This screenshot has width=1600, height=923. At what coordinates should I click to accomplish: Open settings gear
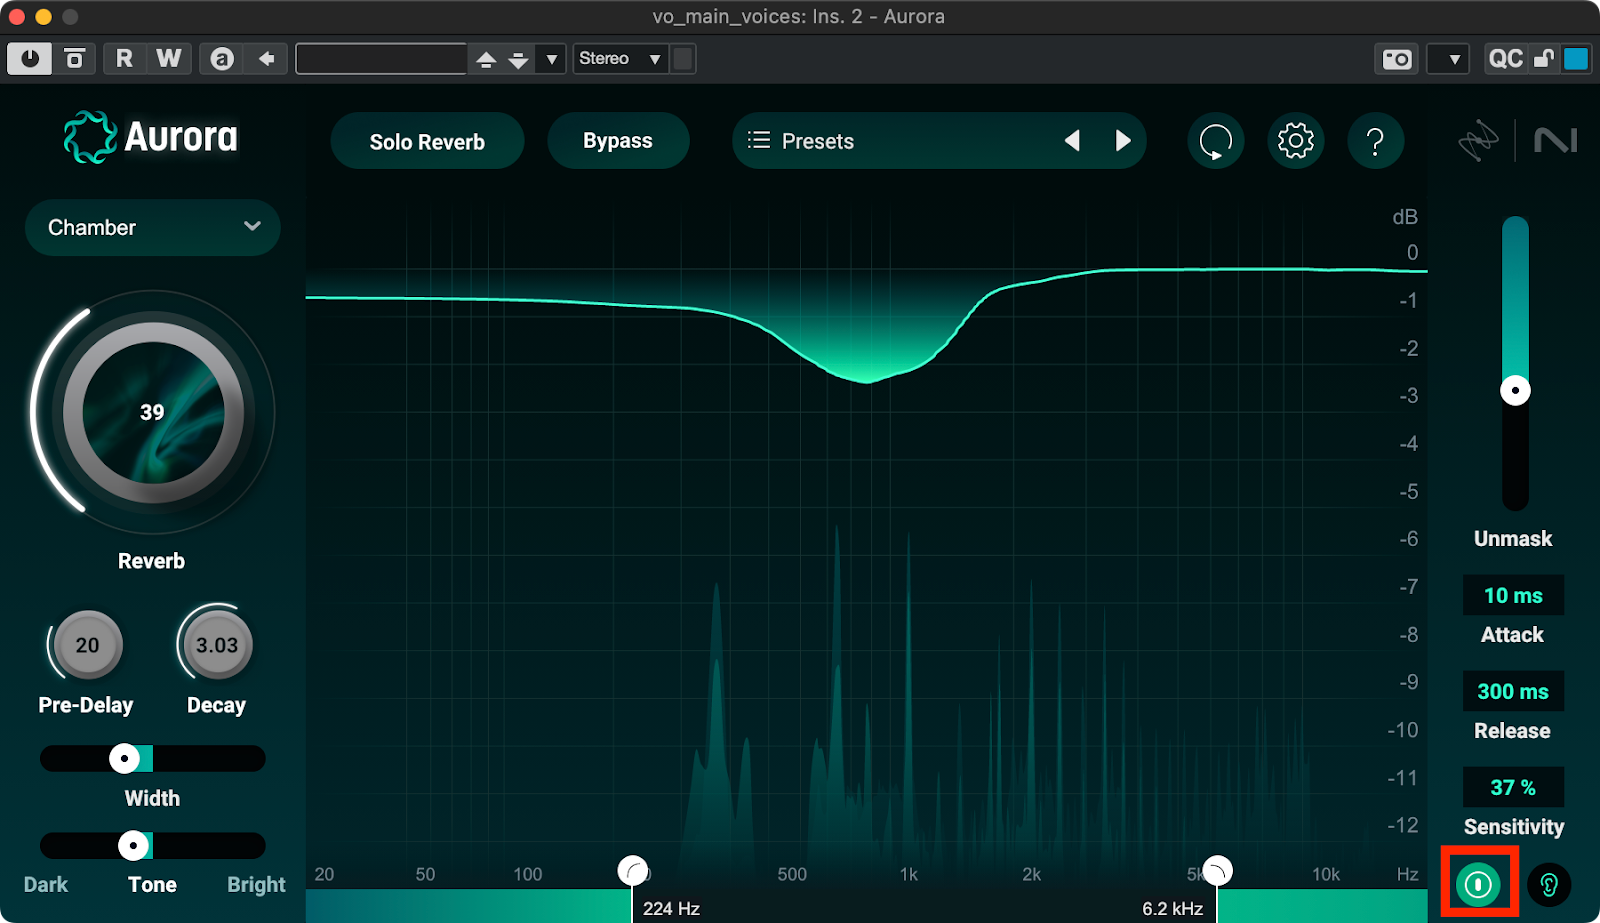pos(1296,141)
